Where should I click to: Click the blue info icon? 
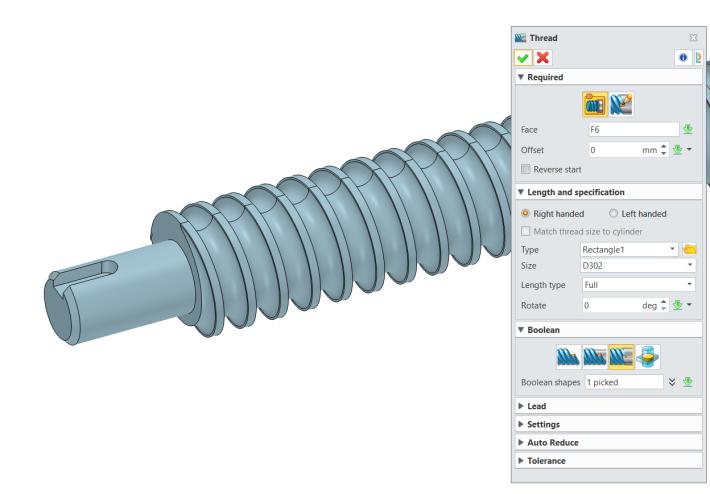(x=682, y=58)
